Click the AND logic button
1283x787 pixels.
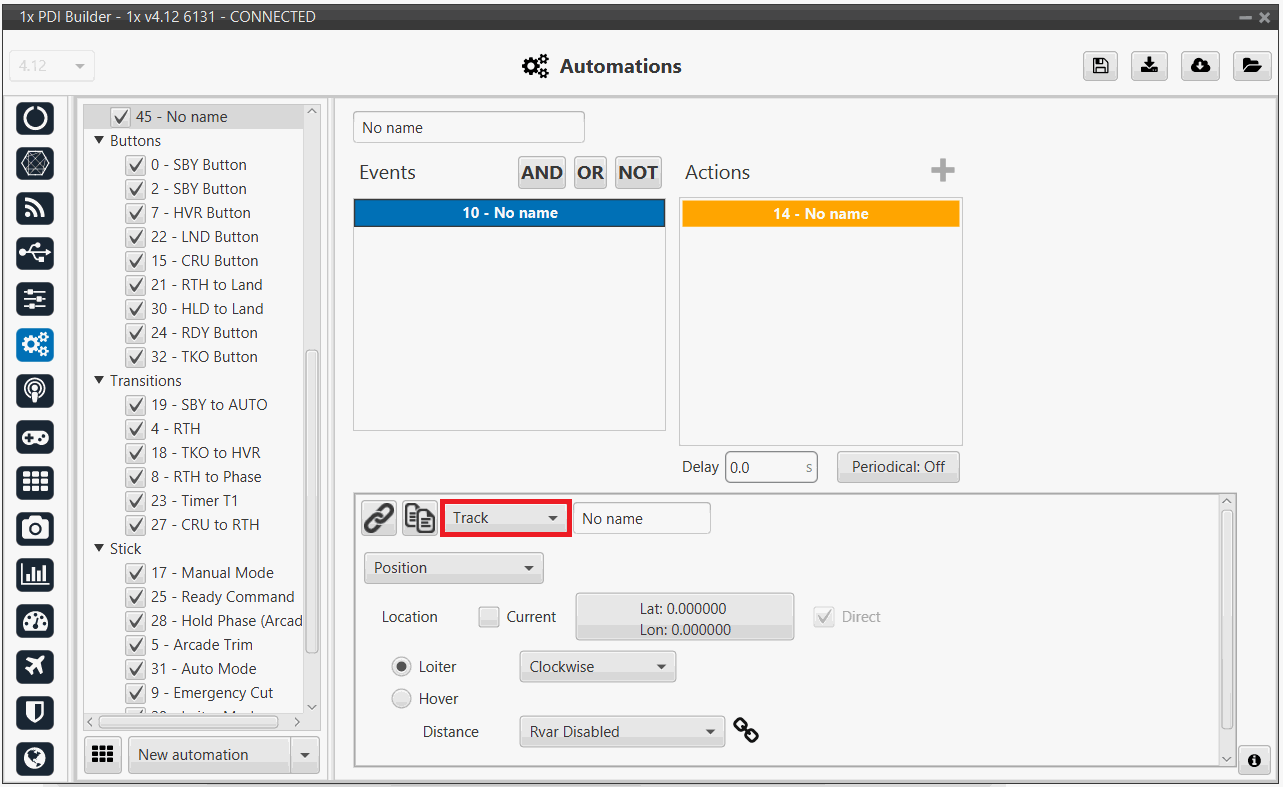click(541, 172)
